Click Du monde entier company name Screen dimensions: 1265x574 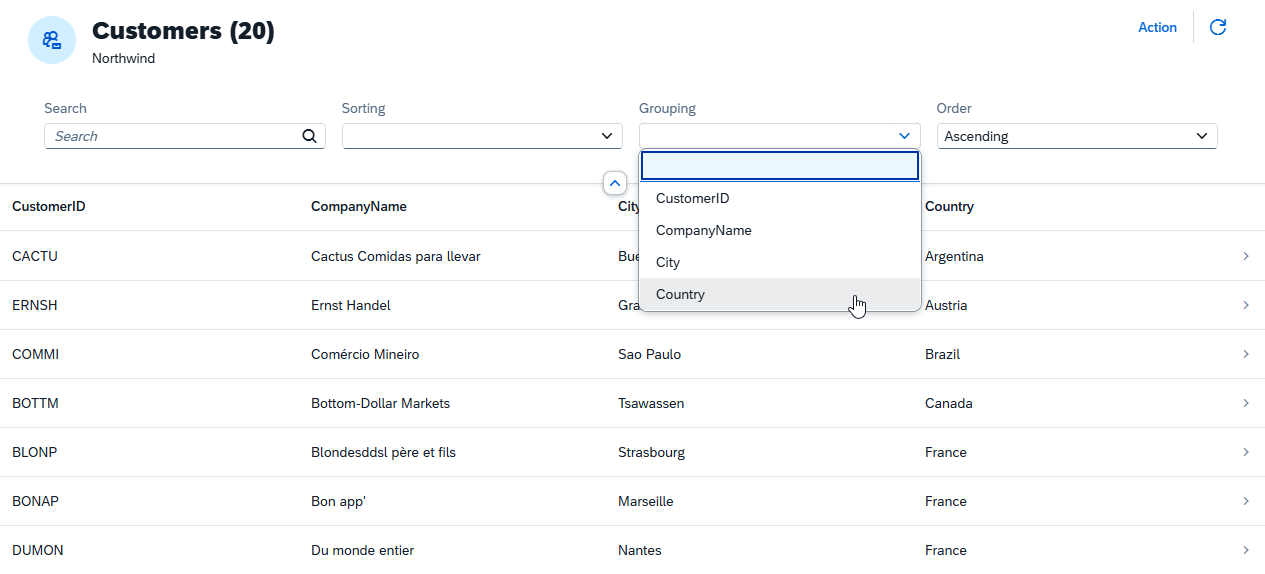click(x=362, y=550)
